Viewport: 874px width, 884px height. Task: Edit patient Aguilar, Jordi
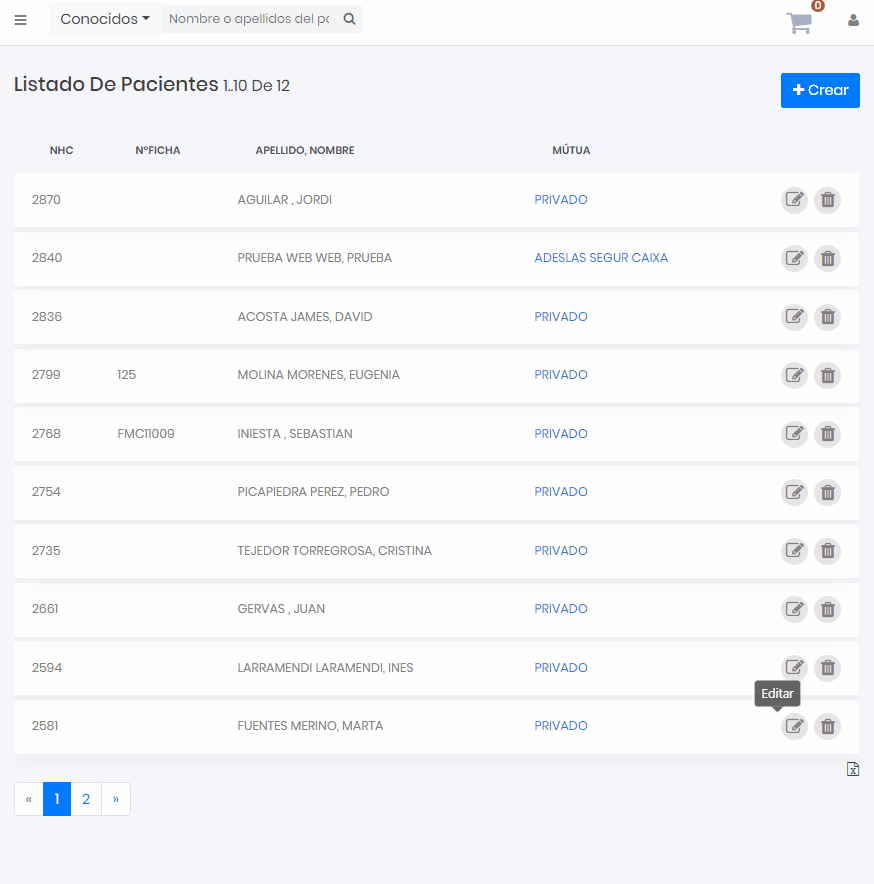tap(794, 200)
